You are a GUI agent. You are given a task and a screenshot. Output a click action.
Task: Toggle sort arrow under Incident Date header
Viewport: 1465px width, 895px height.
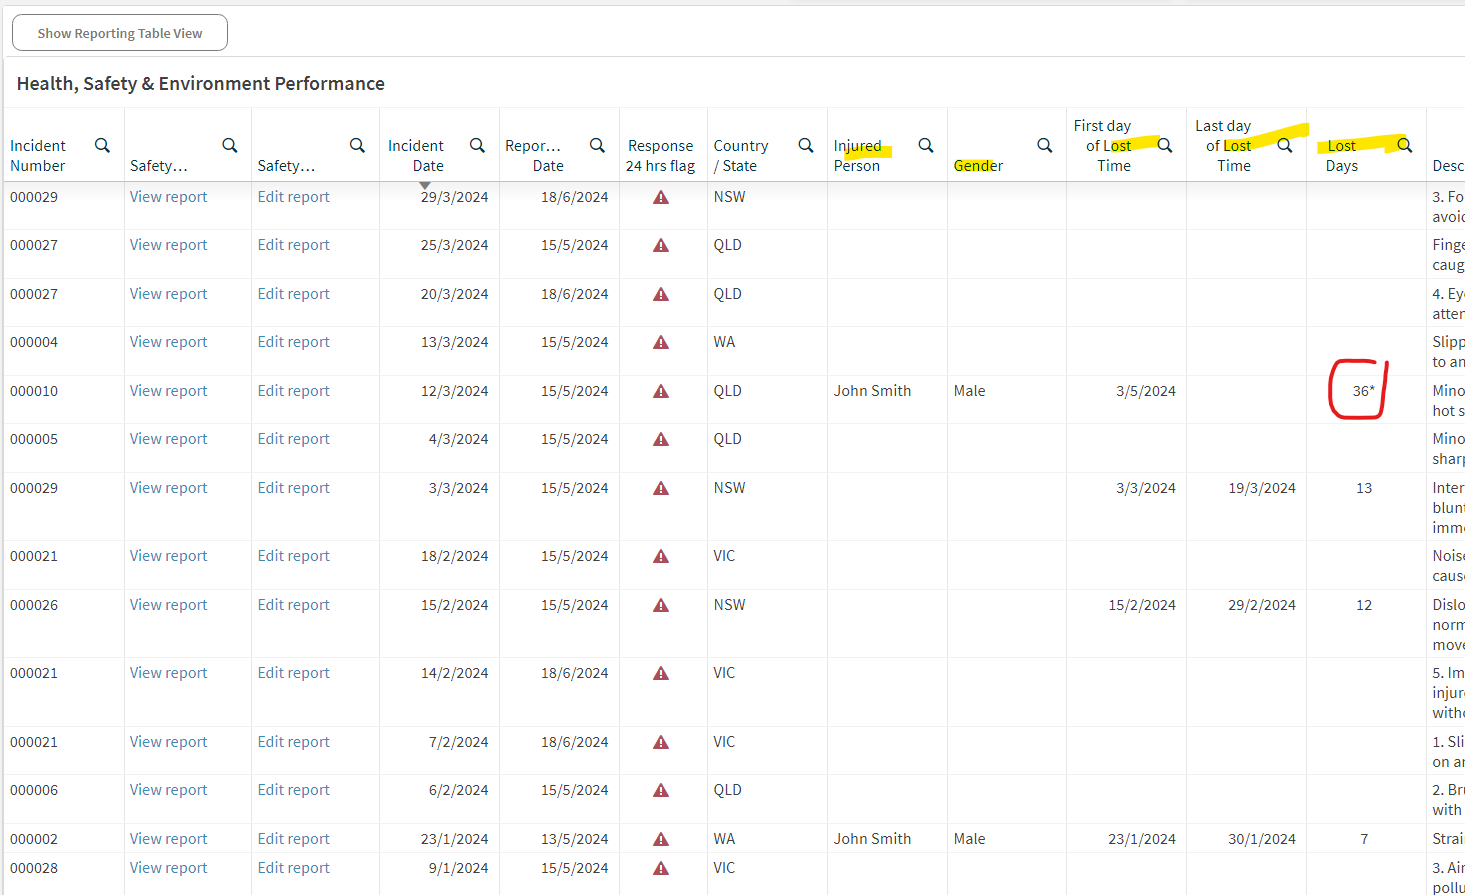(425, 185)
